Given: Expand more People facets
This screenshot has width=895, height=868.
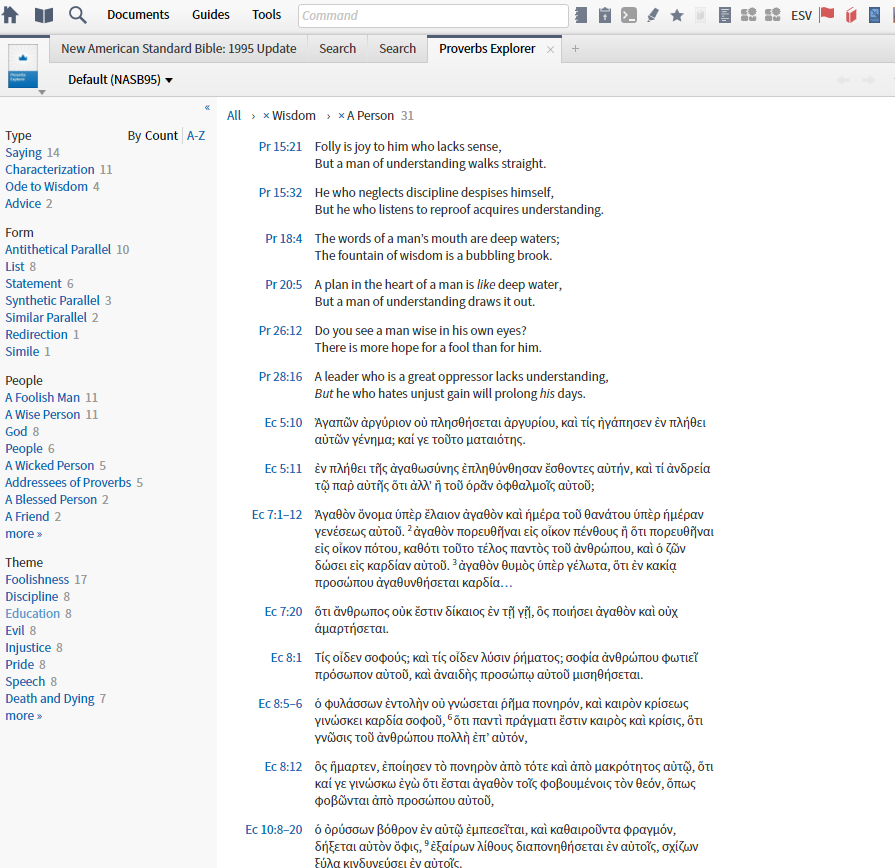Looking at the screenshot, I should 23,534.
